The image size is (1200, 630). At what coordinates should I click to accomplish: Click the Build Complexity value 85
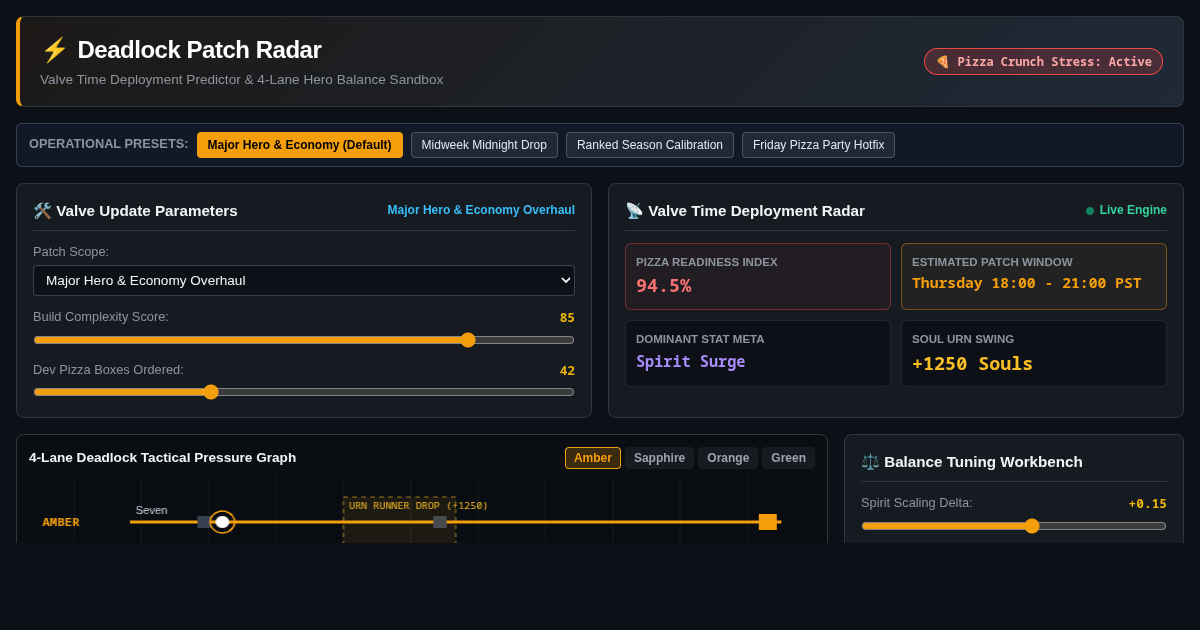[567, 318]
